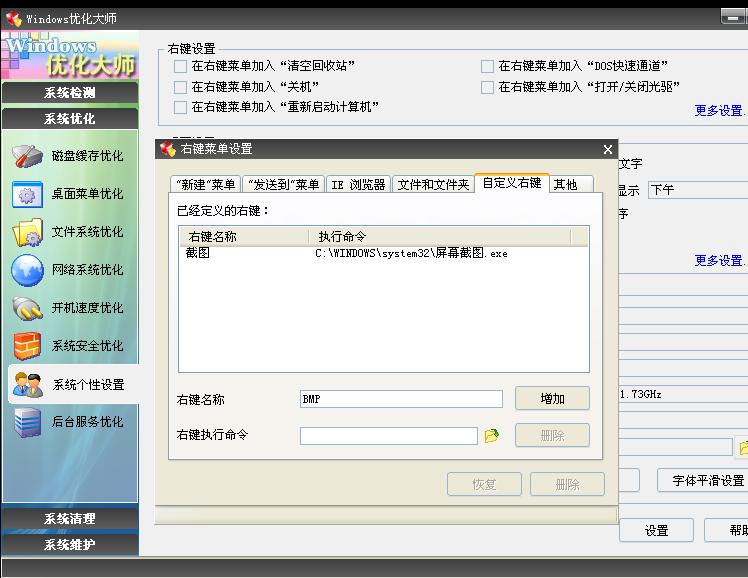Click browse folder icon beside 右键执行命令
This screenshot has height=578, width=748.
point(491,436)
